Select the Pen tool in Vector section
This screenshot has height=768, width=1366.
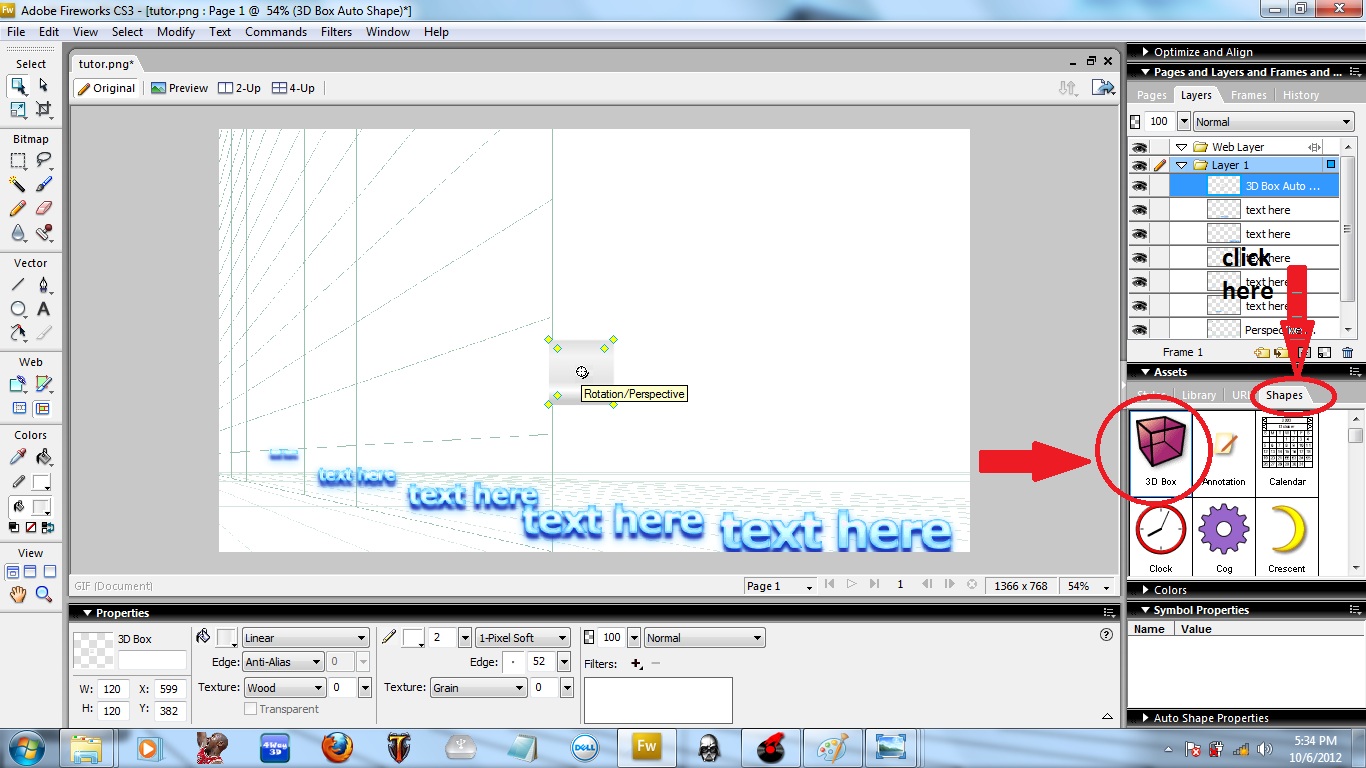click(44, 282)
